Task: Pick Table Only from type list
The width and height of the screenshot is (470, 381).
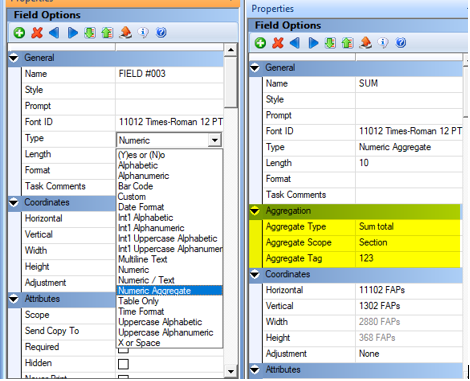Action: tap(169, 301)
